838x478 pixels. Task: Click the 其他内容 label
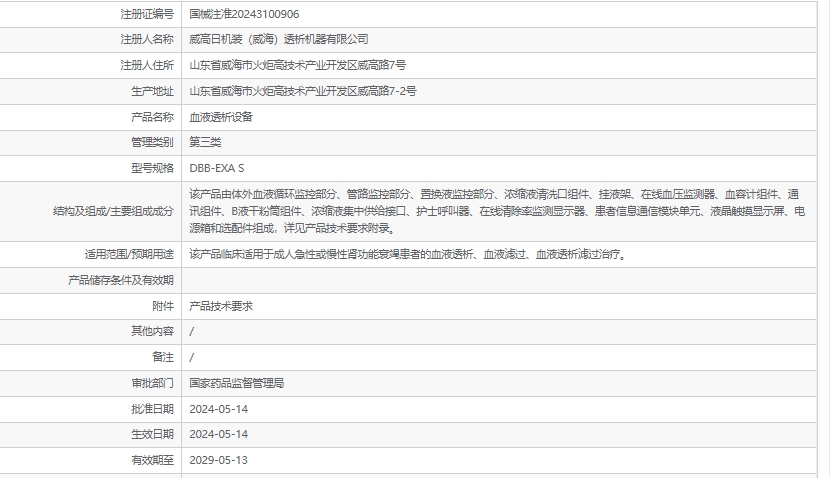point(152,331)
